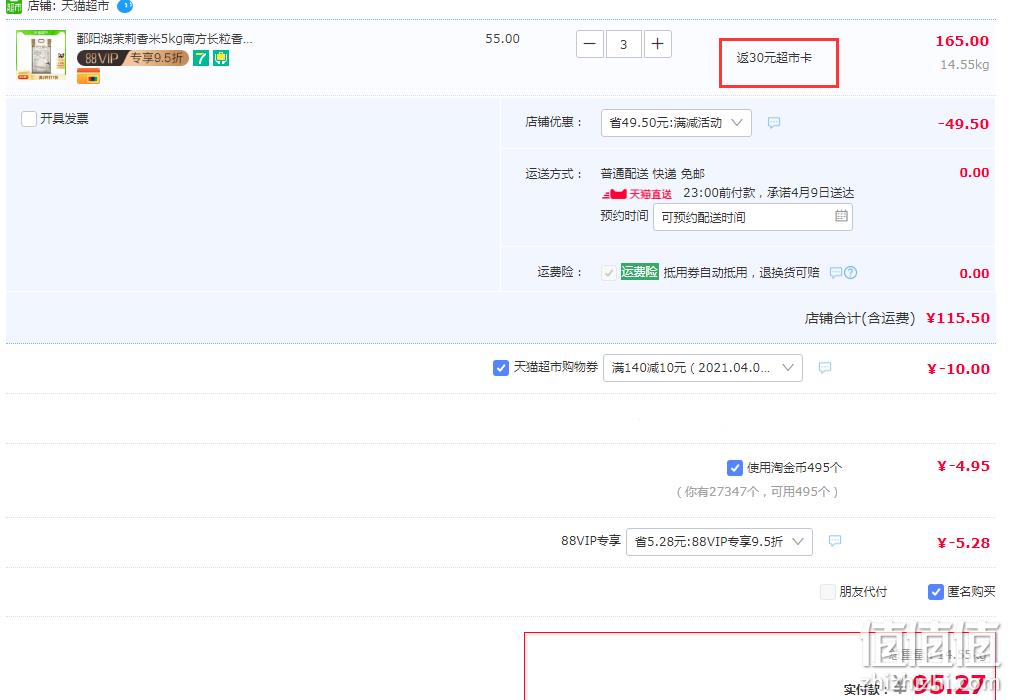Click the weight value 14.55kg
Image resolution: width=1010 pixels, height=700 pixels.
pos(964,64)
